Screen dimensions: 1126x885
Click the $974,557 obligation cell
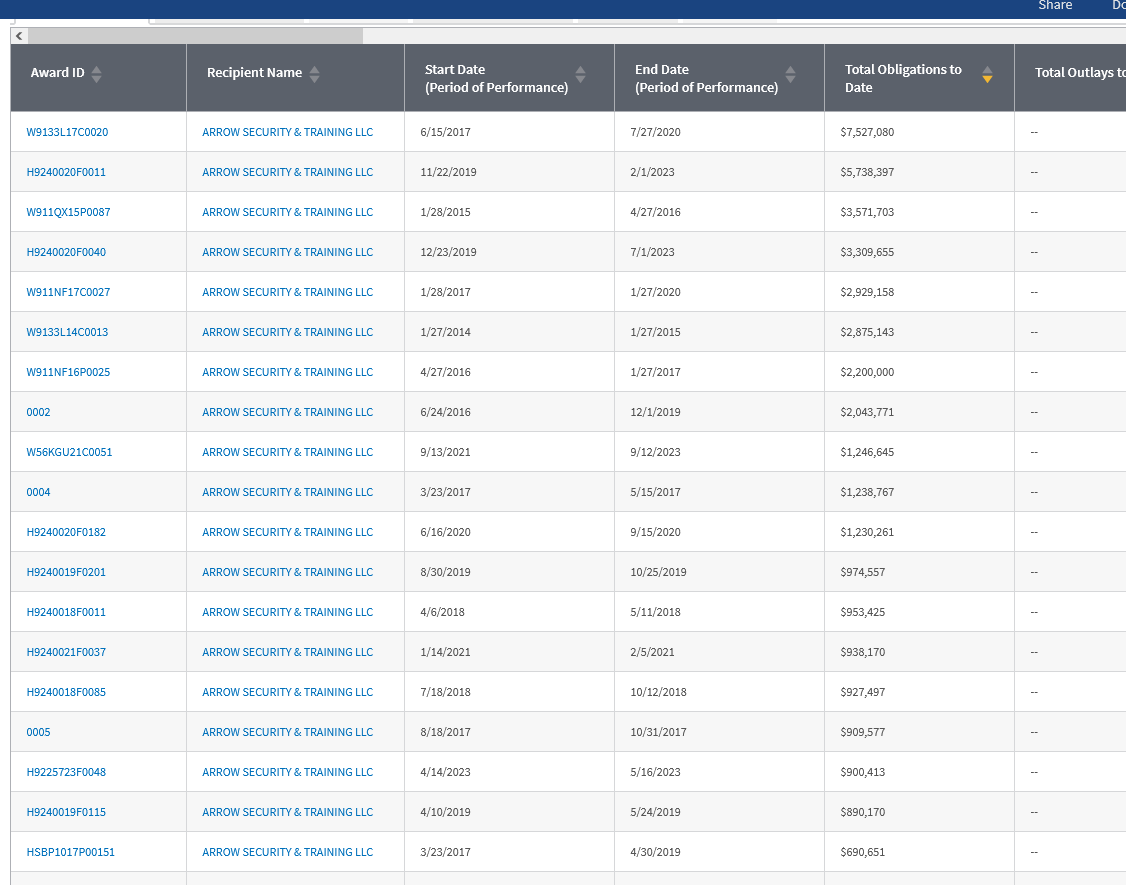click(862, 573)
